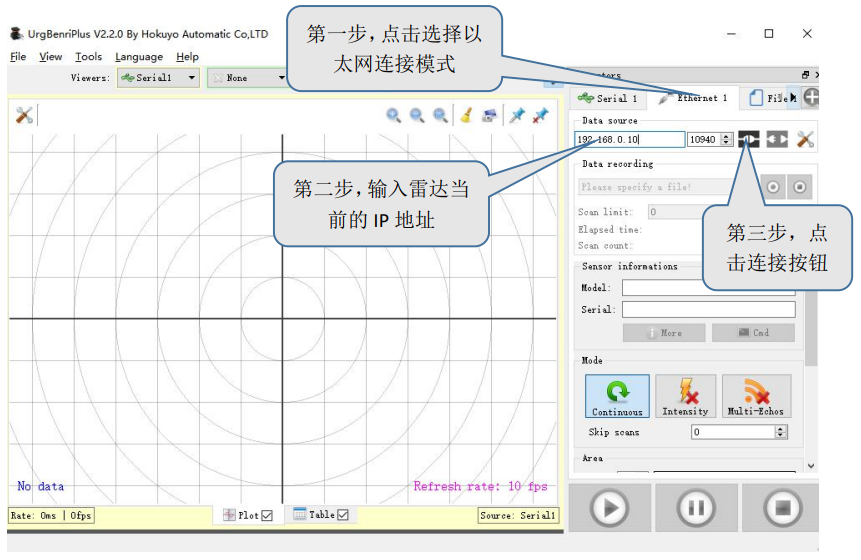Add a new connector with plus icon
Image resolution: width=861 pixels, height=560 pixels.
811,98
